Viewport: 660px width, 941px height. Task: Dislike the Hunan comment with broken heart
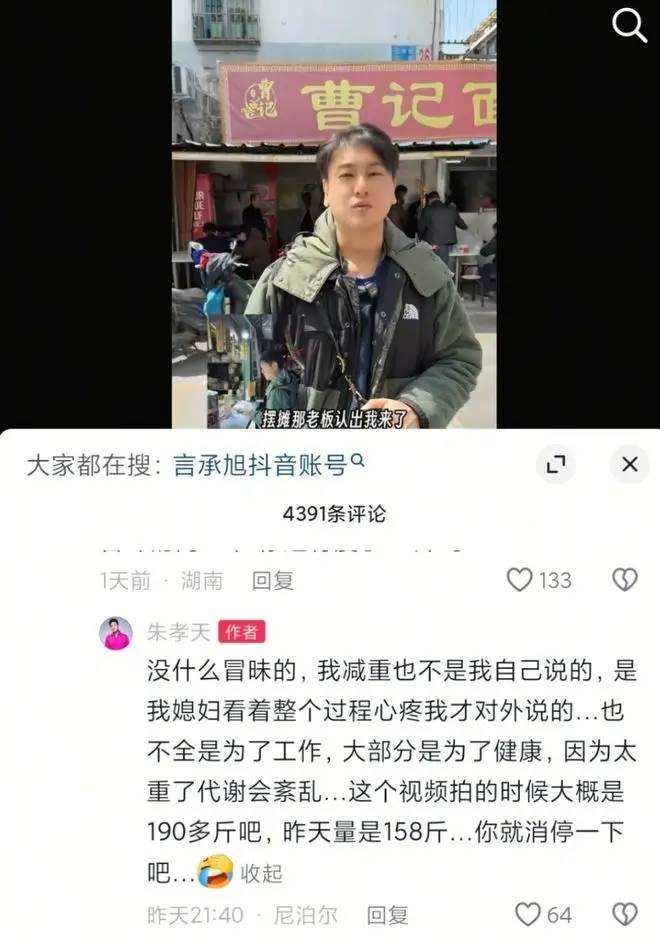pos(625,580)
